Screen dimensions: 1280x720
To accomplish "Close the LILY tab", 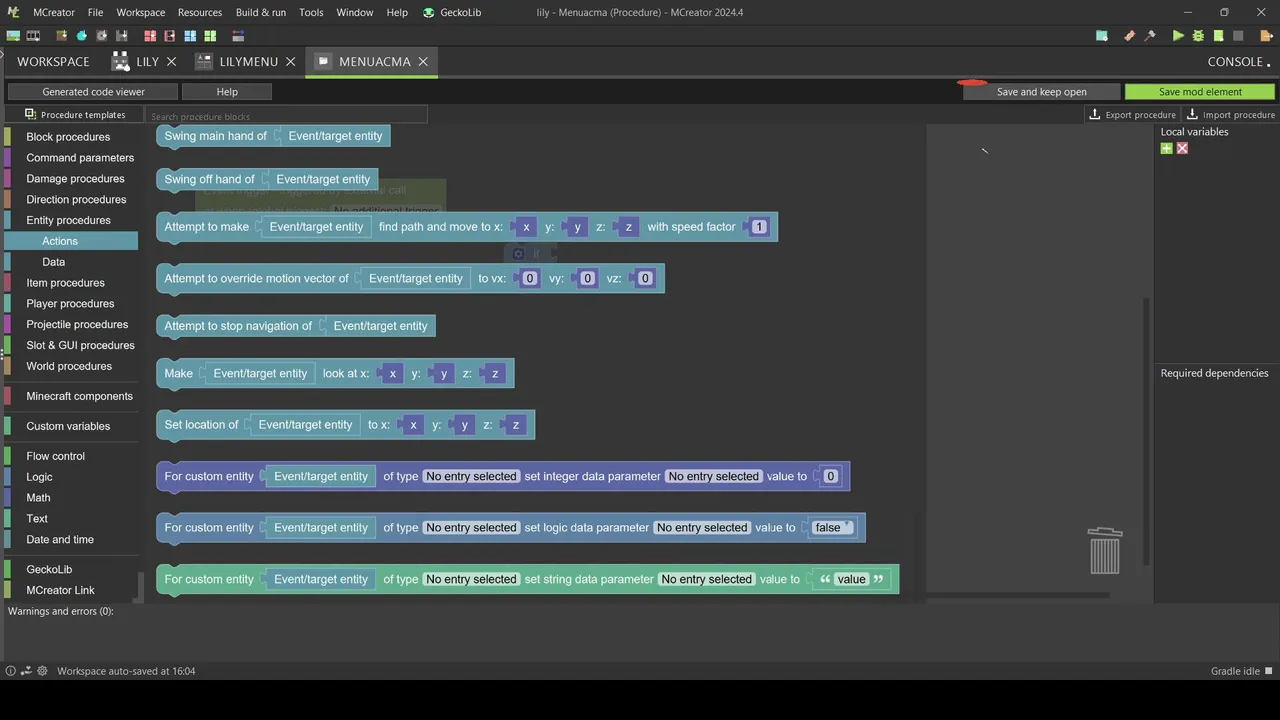I will (x=171, y=61).
